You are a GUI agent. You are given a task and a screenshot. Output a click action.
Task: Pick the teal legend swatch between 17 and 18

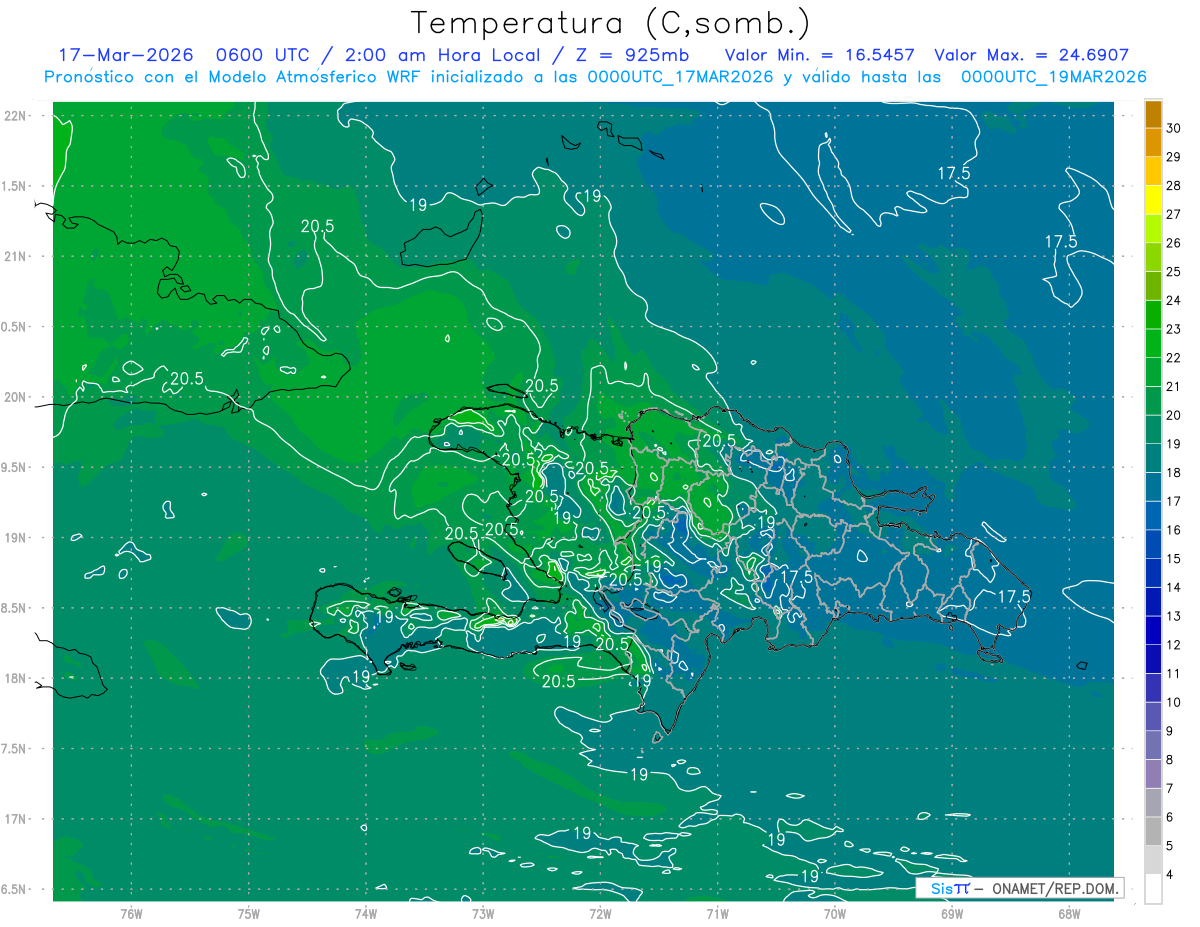[x=1153, y=487]
